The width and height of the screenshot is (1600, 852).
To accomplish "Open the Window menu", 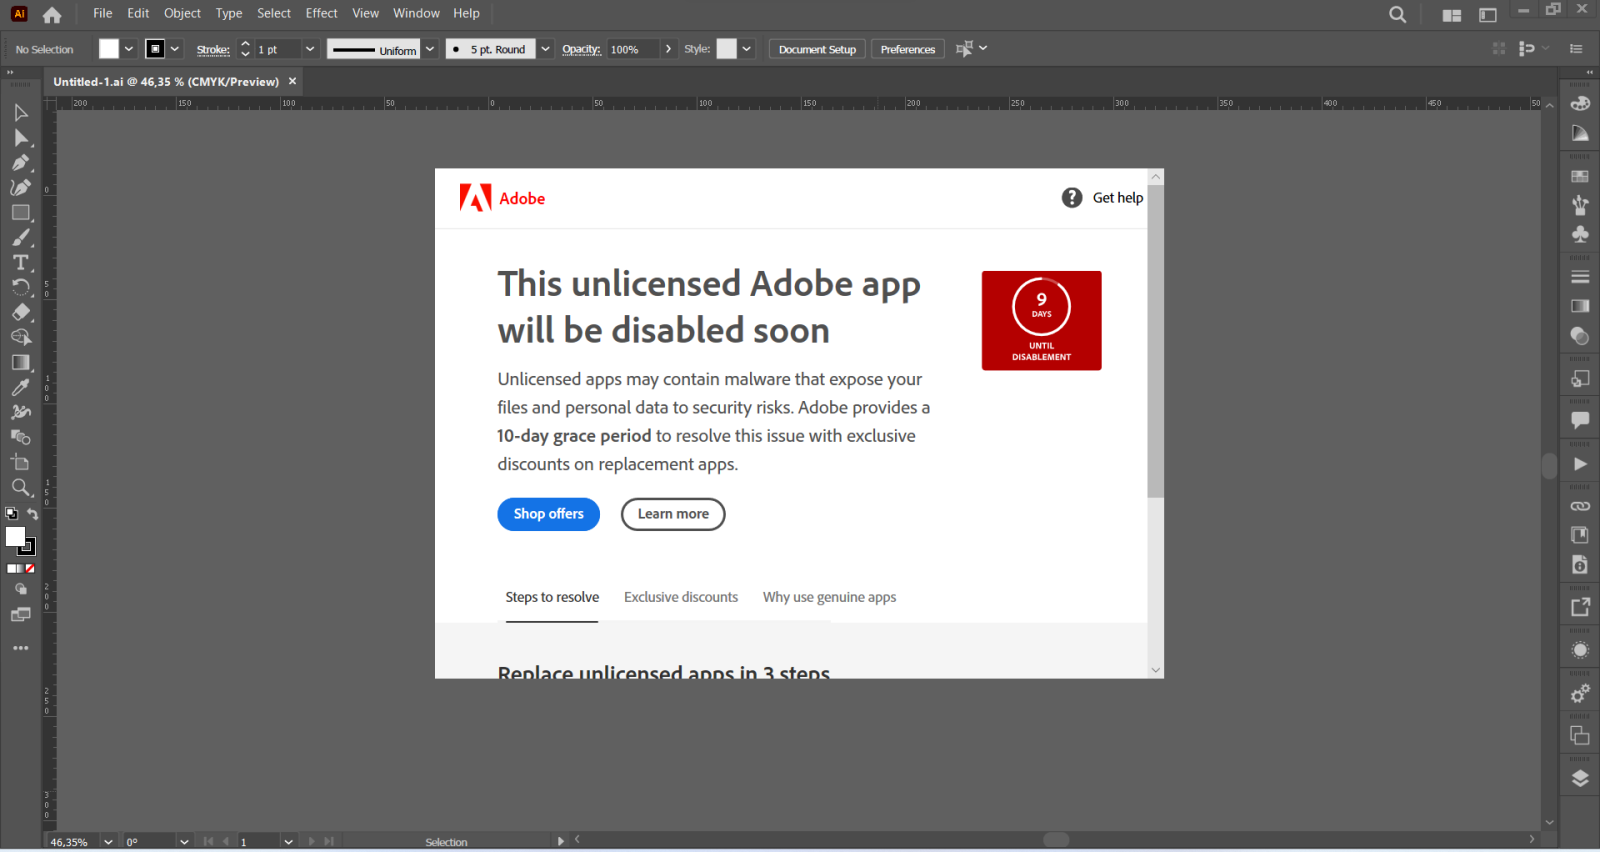I will tap(416, 13).
